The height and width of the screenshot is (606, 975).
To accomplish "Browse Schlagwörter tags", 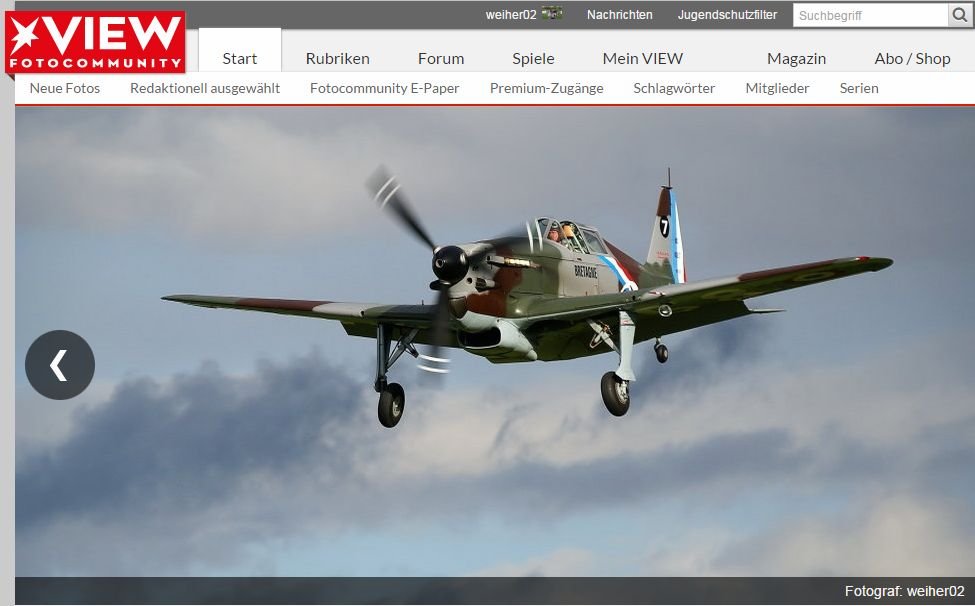I will tap(674, 88).
